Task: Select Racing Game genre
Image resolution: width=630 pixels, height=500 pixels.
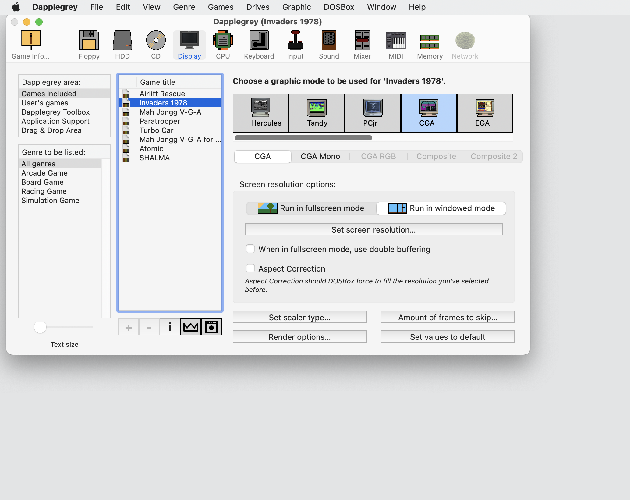Action: (x=60, y=191)
